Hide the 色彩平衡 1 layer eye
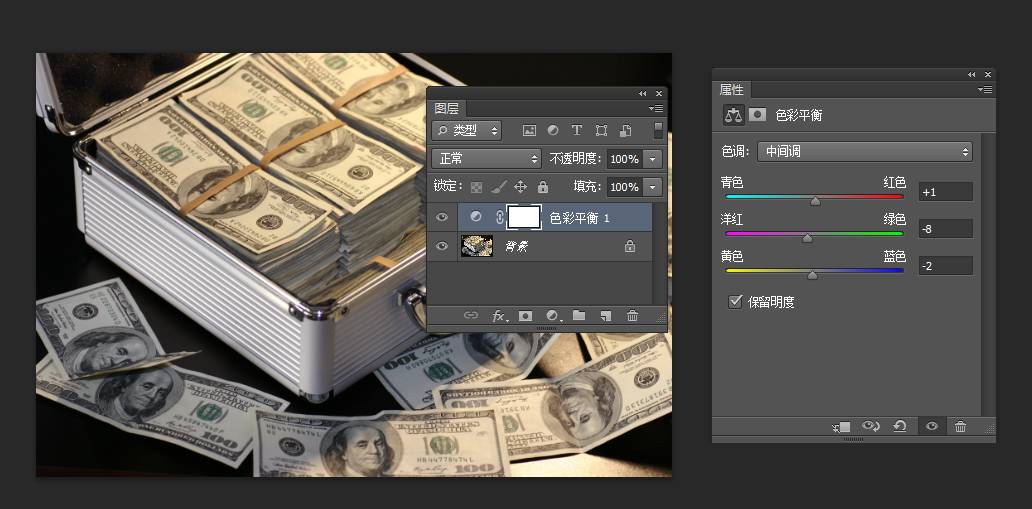 (442, 217)
